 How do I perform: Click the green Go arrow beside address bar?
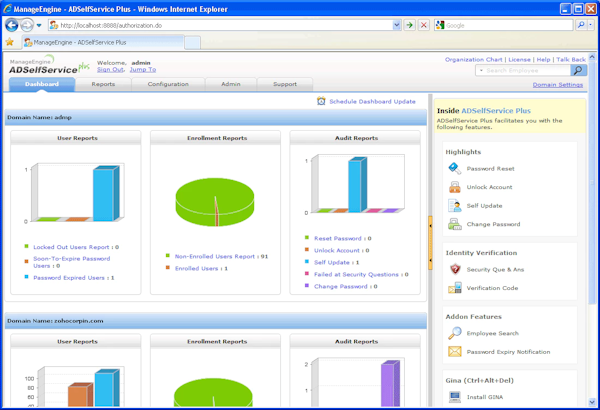[x=409, y=25]
